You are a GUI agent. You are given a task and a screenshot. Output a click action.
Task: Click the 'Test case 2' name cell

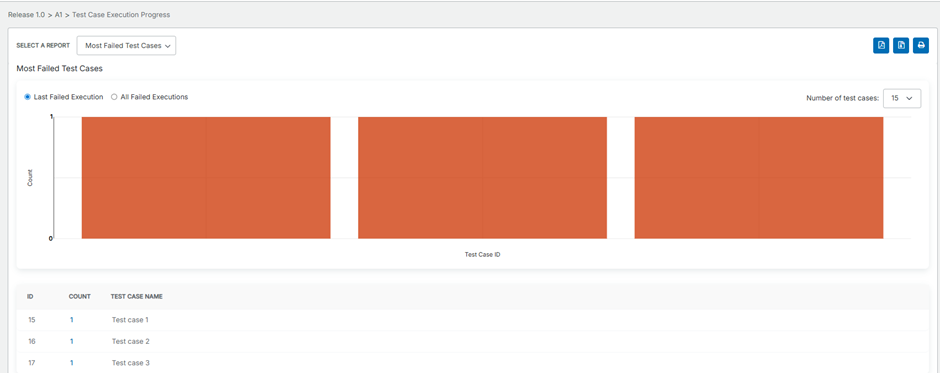[130, 341]
